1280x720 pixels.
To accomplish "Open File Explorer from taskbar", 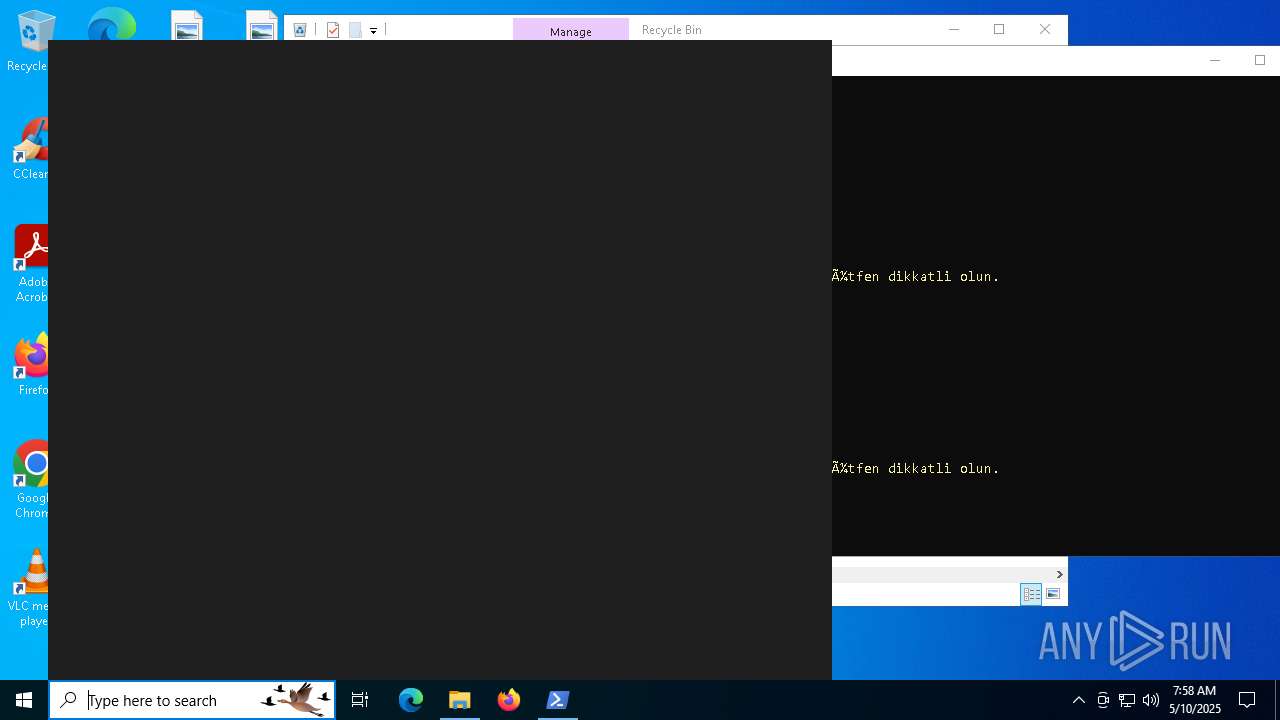I will (x=460, y=700).
